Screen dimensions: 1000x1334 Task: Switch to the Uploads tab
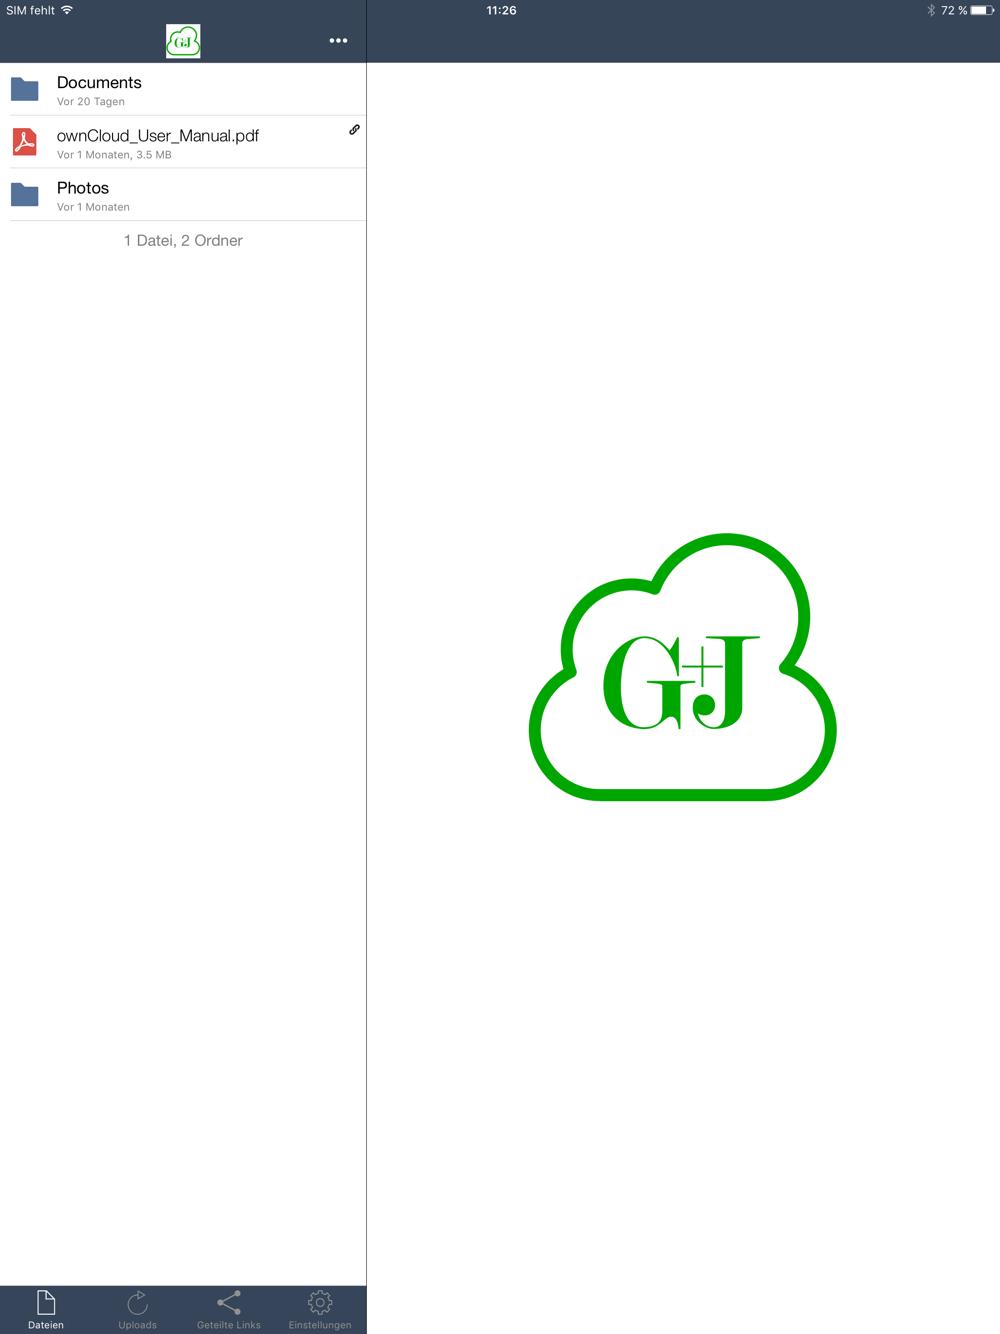137,1310
